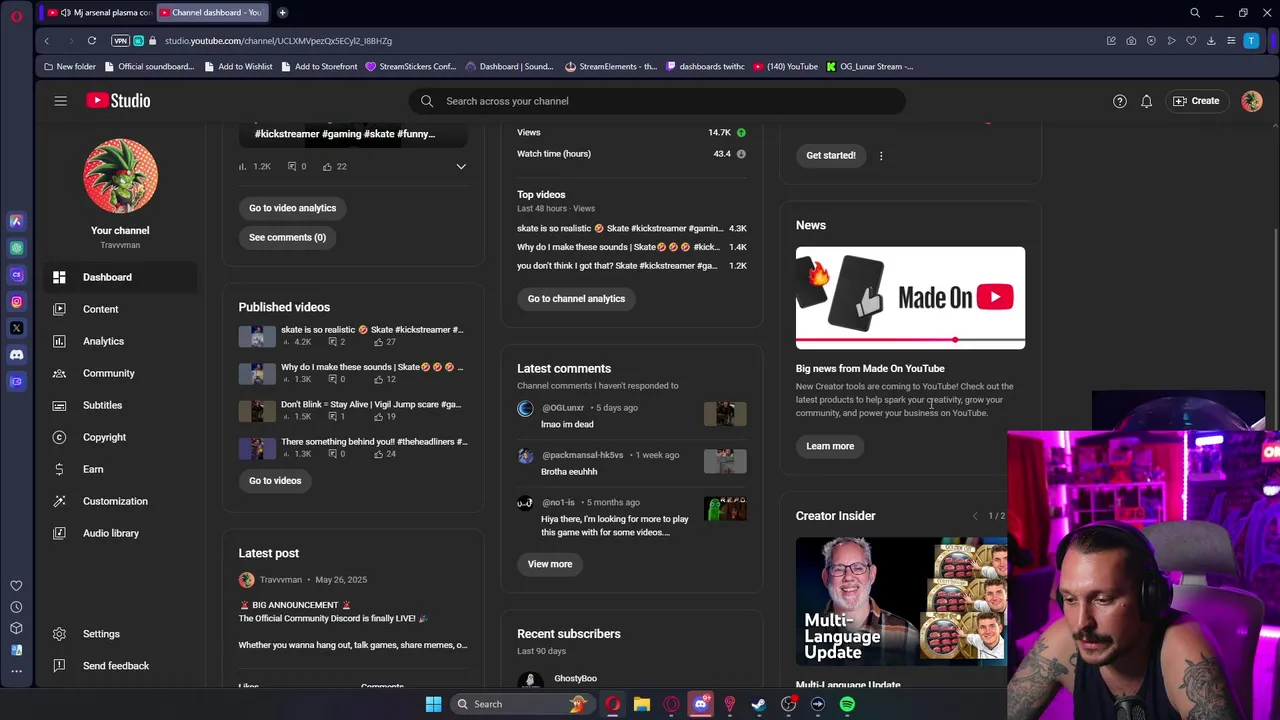Viewport: 1280px width, 720px height.
Task: Open Subtitles in the sidebar
Action: pyautogui.click(x=120, y=405)
